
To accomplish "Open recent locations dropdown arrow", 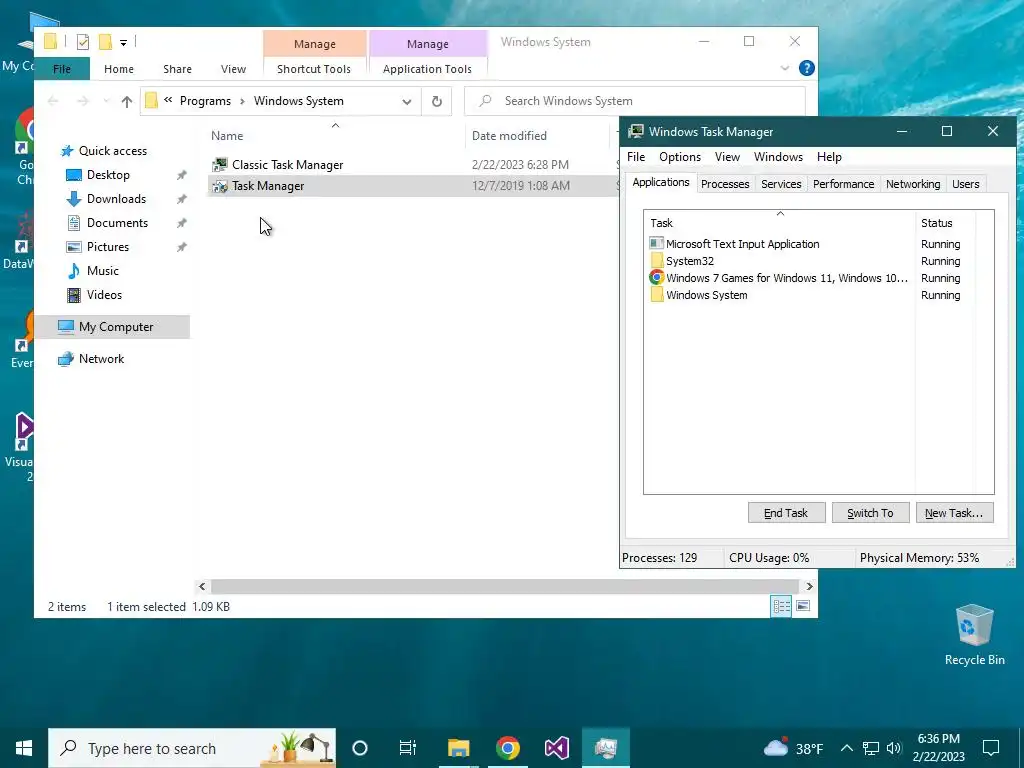I will pyautogui.click(x=106, y=101).
